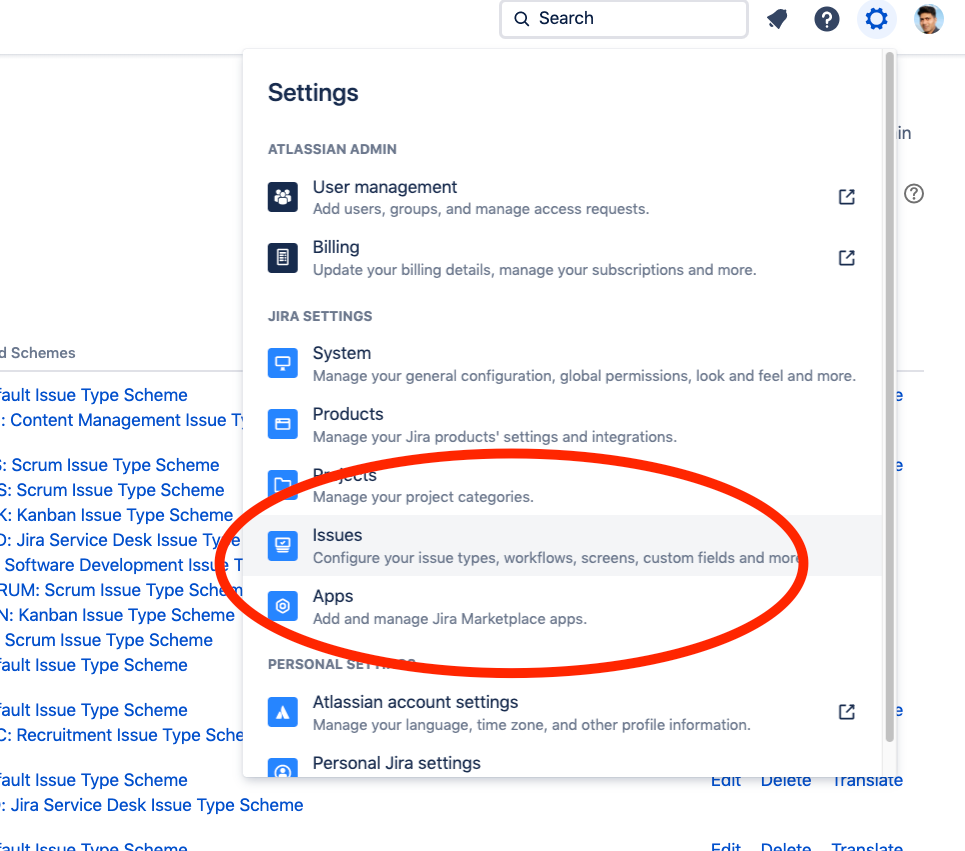The height and width of the screenshot is (851, 965).
Task: Open the notifications megaphone icon
Action: point(777,19)
